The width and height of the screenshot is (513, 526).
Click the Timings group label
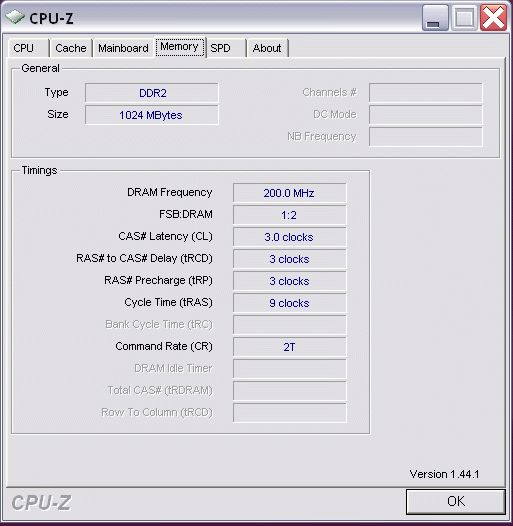[39, 170]
